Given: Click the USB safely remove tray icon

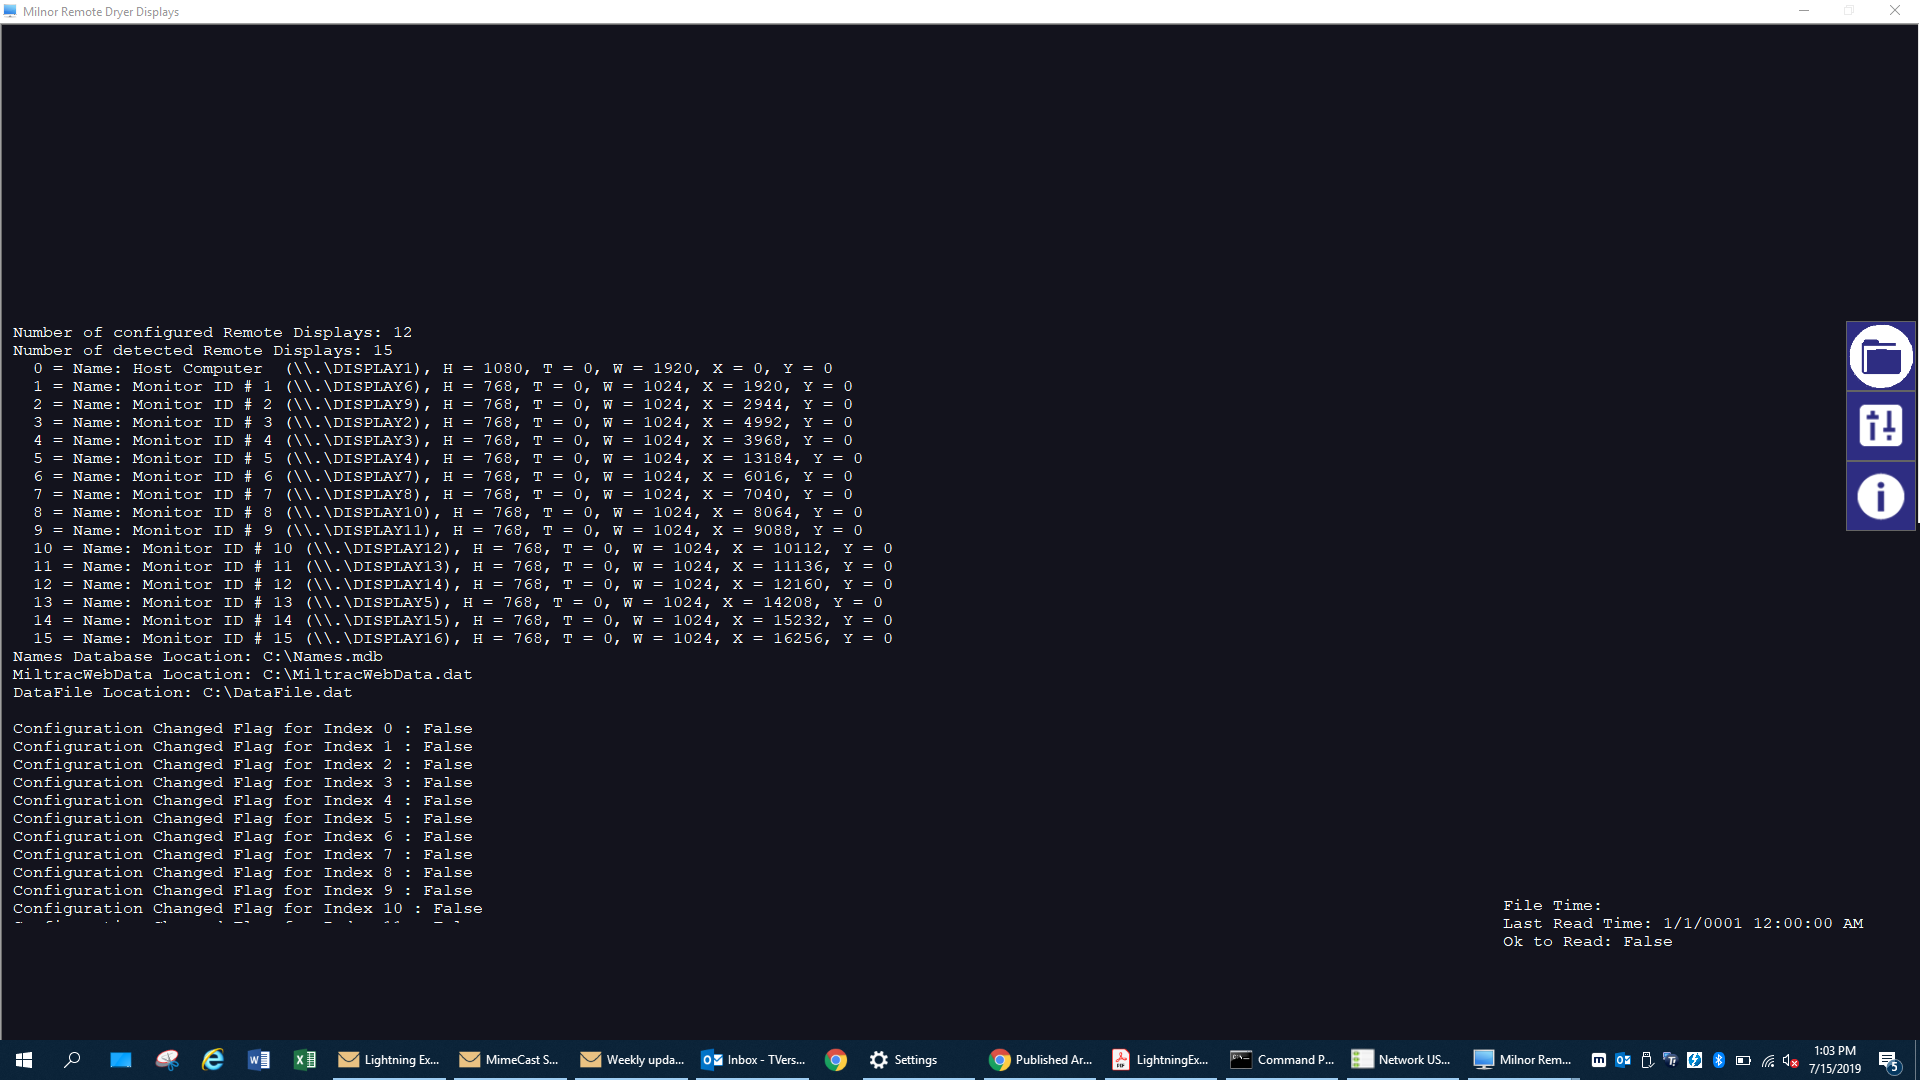Looking at the screenshot, I should (x=1647, y=1060).
